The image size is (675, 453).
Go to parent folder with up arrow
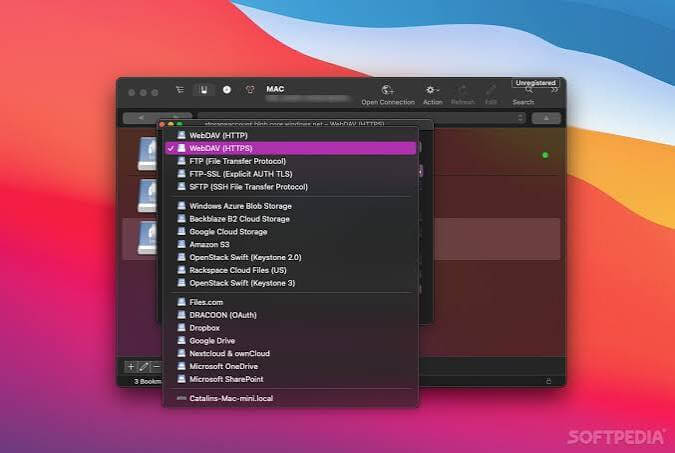pos(546,118)
